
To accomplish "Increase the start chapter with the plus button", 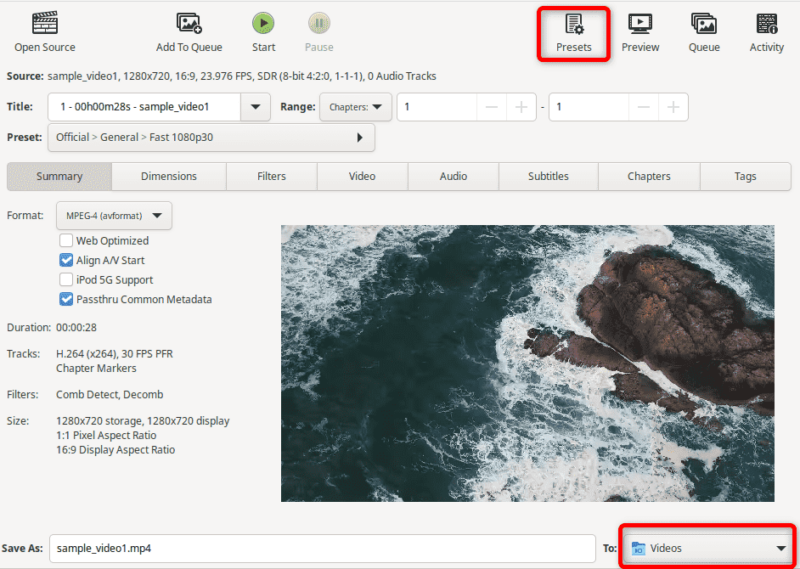I will (521, 107).
